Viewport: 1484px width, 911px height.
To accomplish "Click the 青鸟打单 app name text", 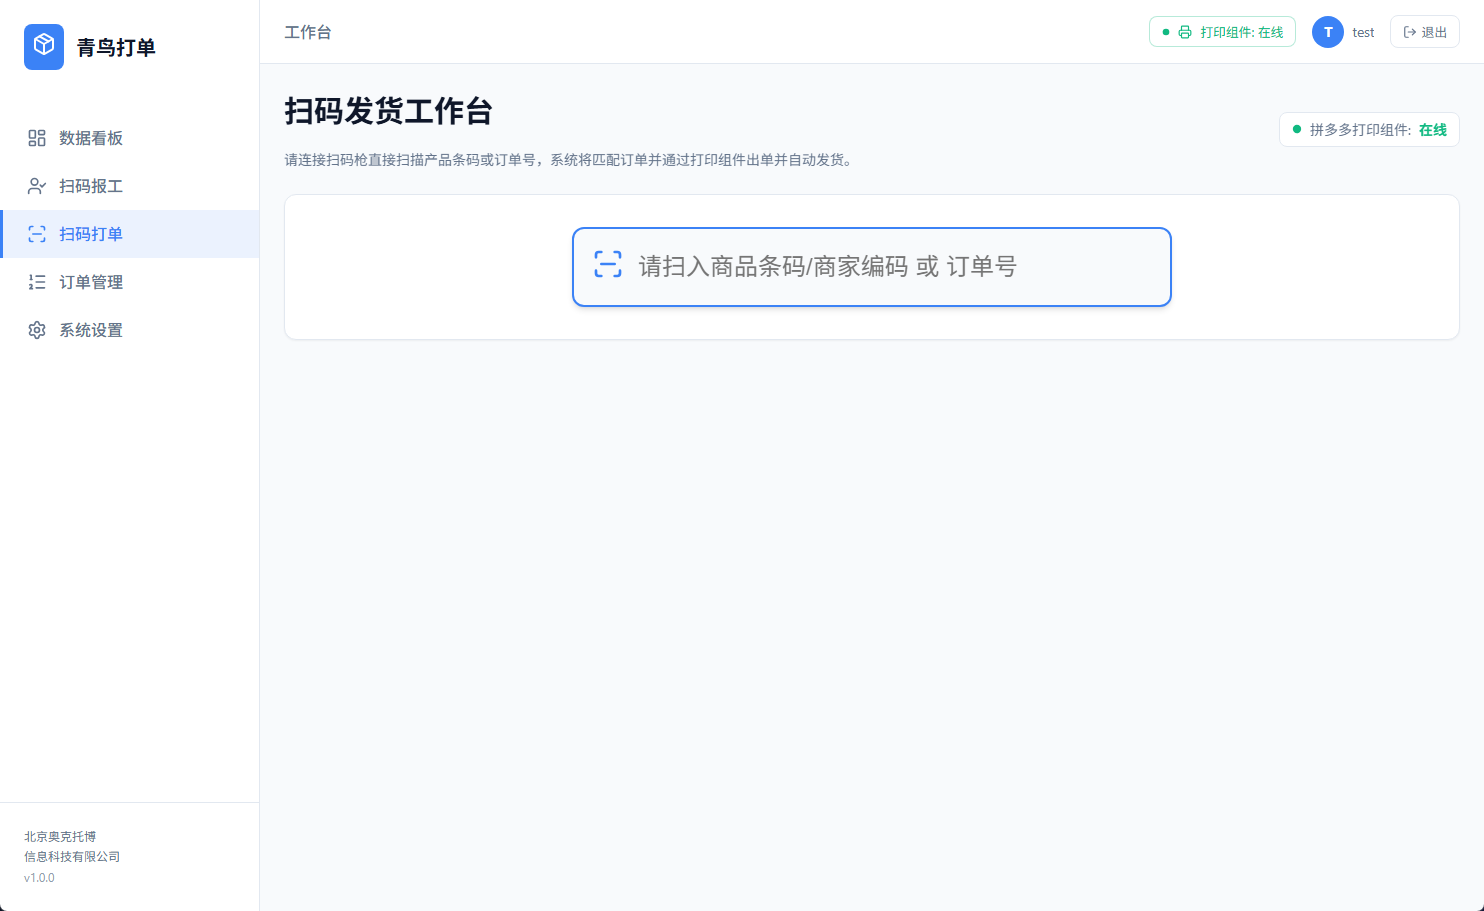I will pos(116,47).
